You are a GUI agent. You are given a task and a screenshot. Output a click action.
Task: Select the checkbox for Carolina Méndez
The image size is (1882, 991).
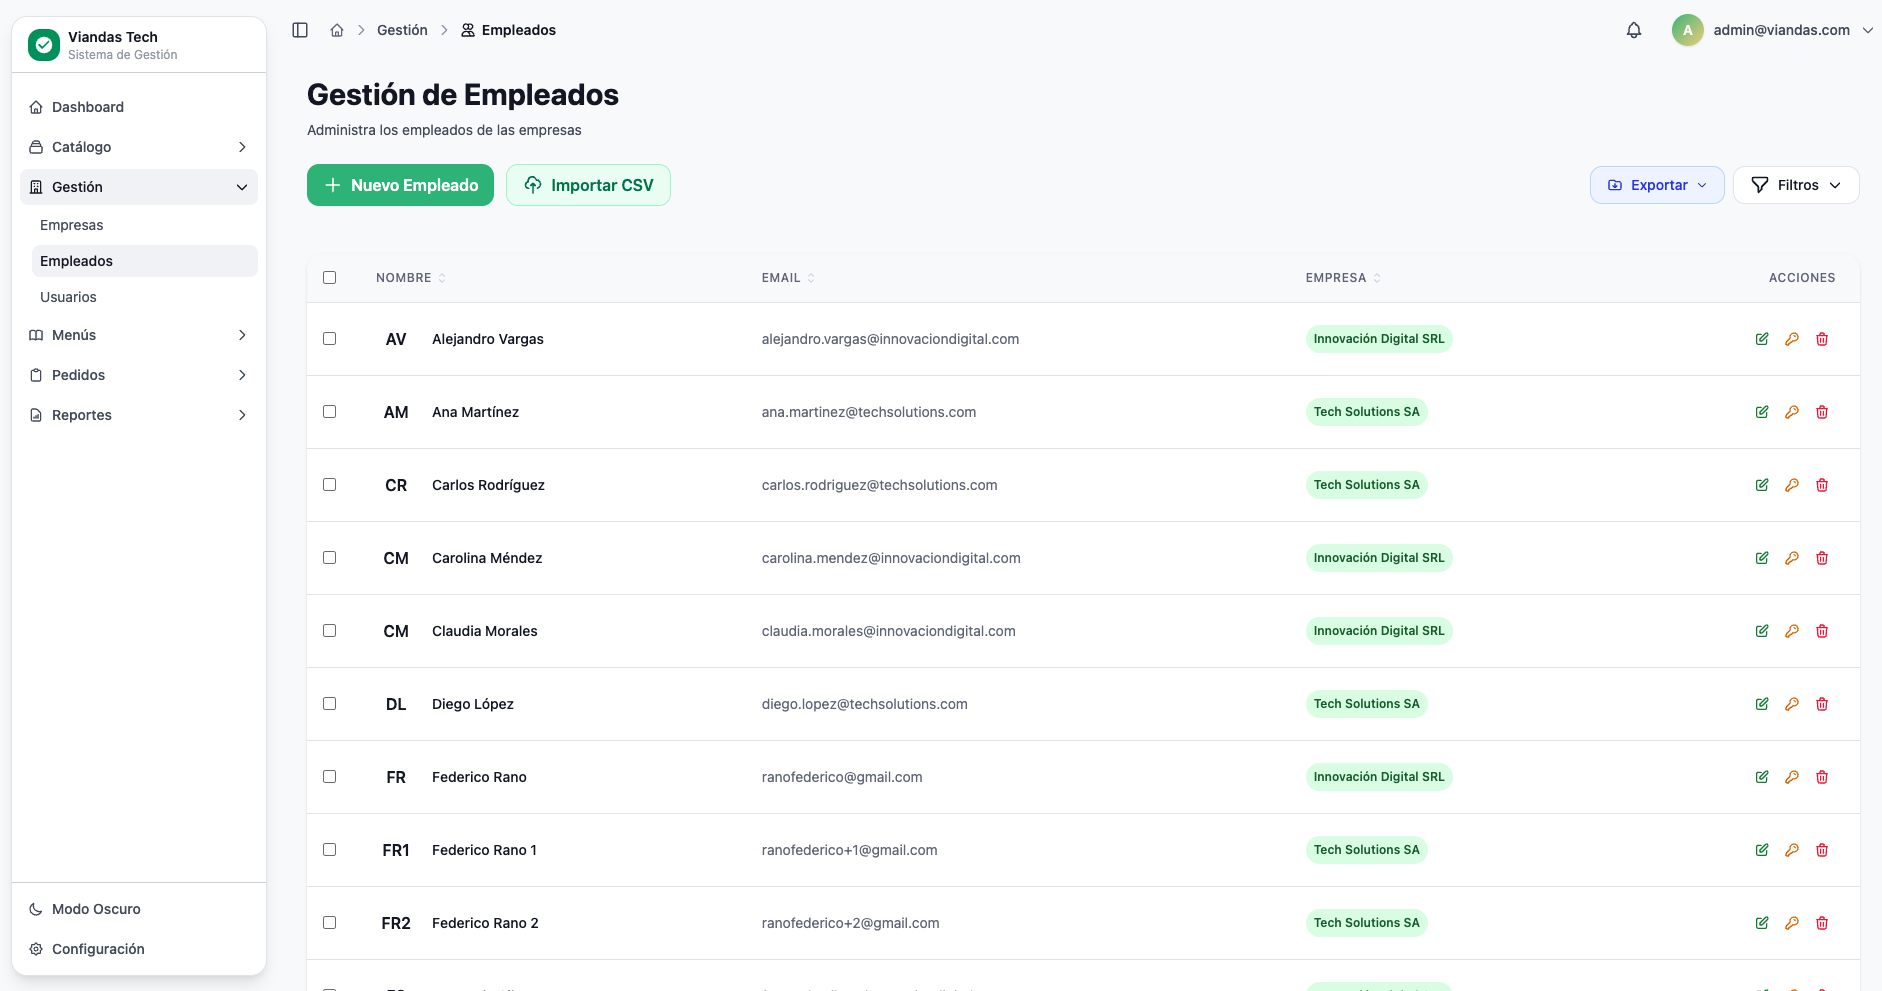tap(330, 558)
